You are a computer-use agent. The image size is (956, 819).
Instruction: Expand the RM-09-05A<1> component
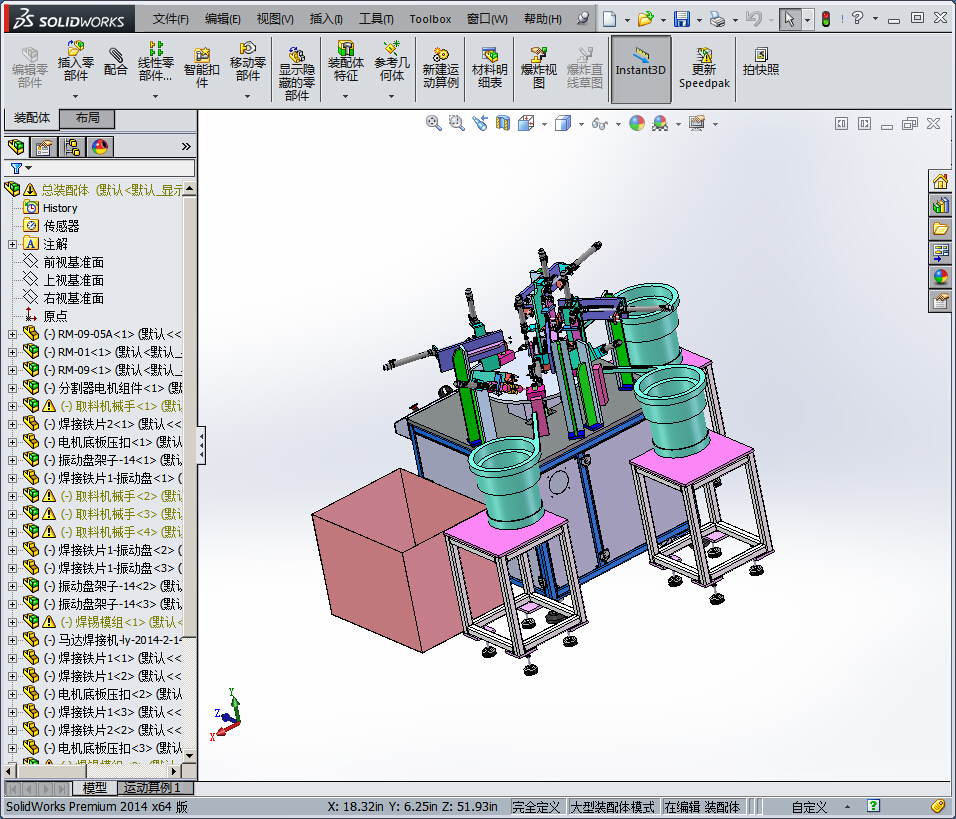(x=12, y=334)
